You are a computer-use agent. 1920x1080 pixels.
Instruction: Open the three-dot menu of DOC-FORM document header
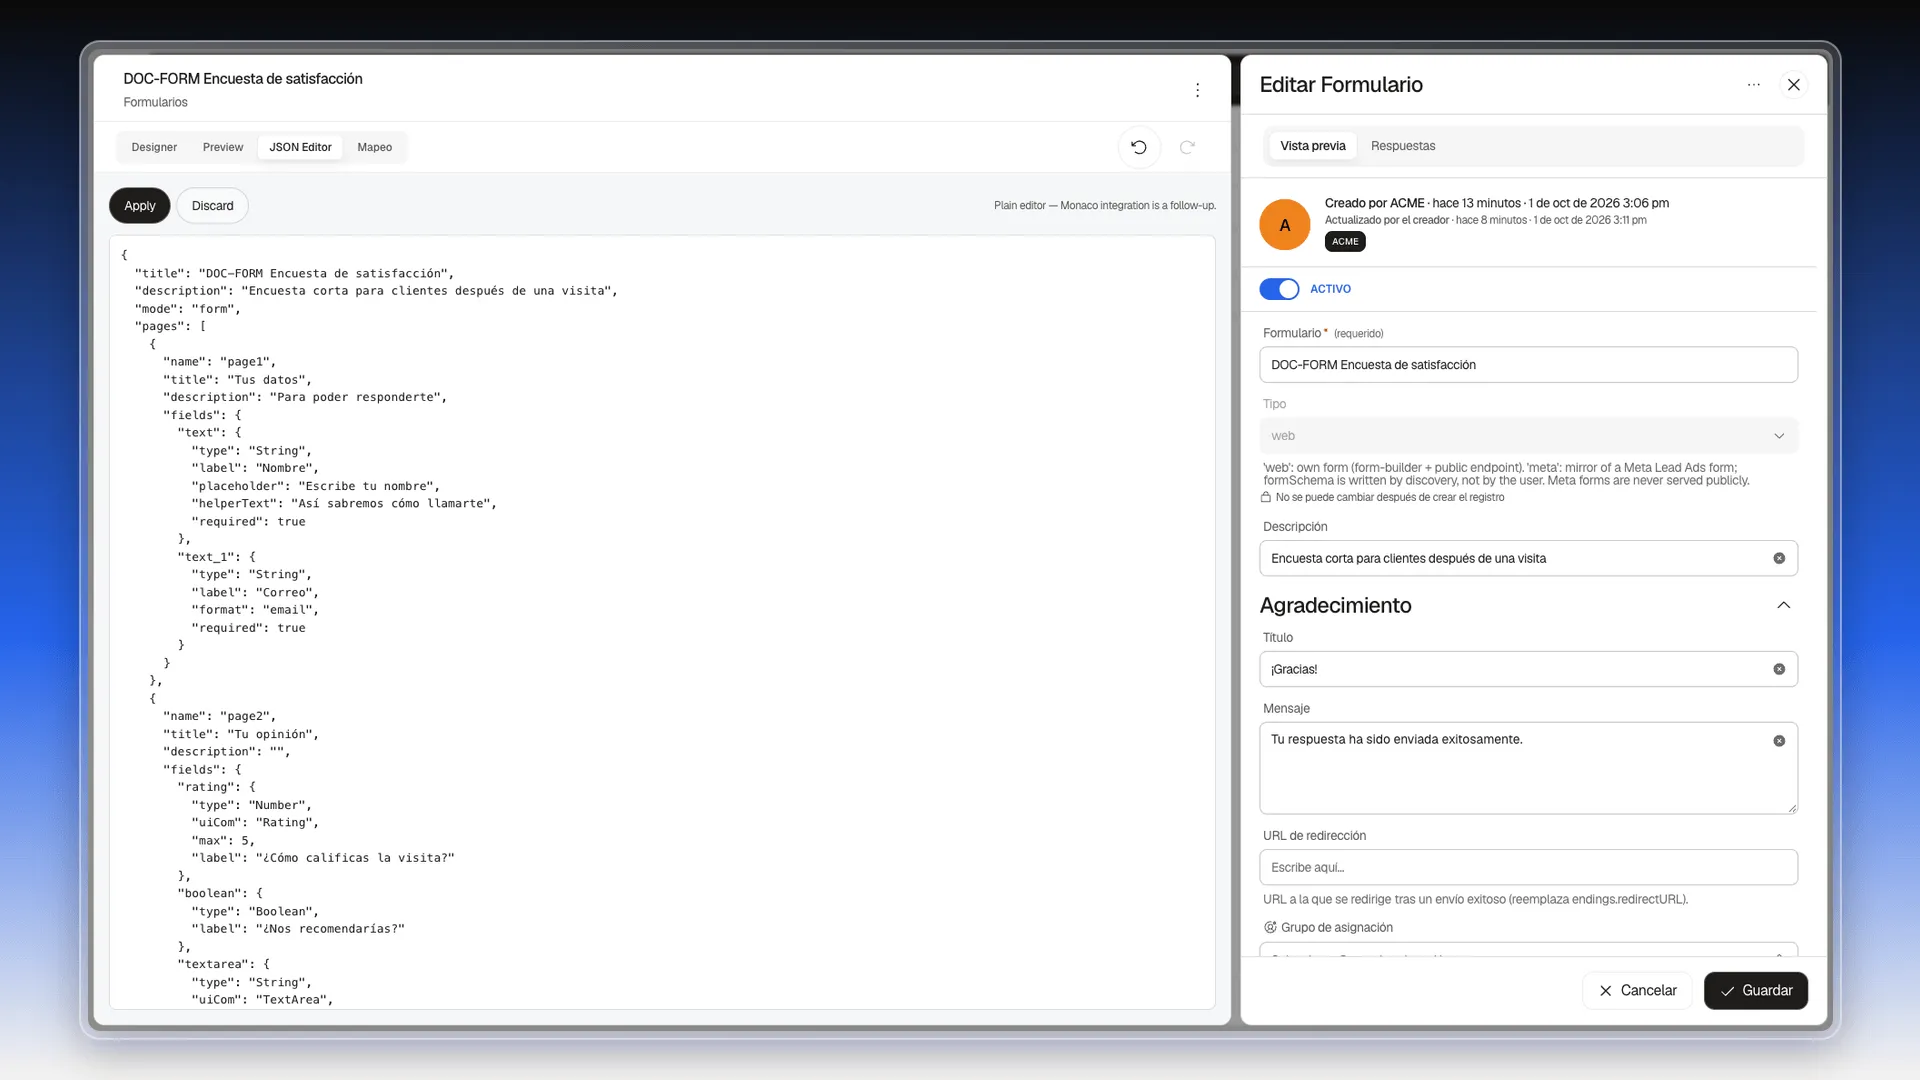(x=1197, y=90)
